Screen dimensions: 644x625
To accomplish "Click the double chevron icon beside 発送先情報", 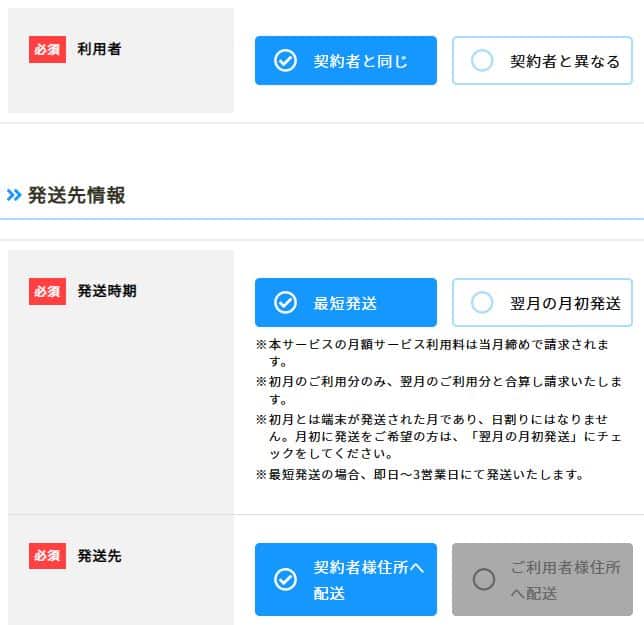I will coord(14,195).
